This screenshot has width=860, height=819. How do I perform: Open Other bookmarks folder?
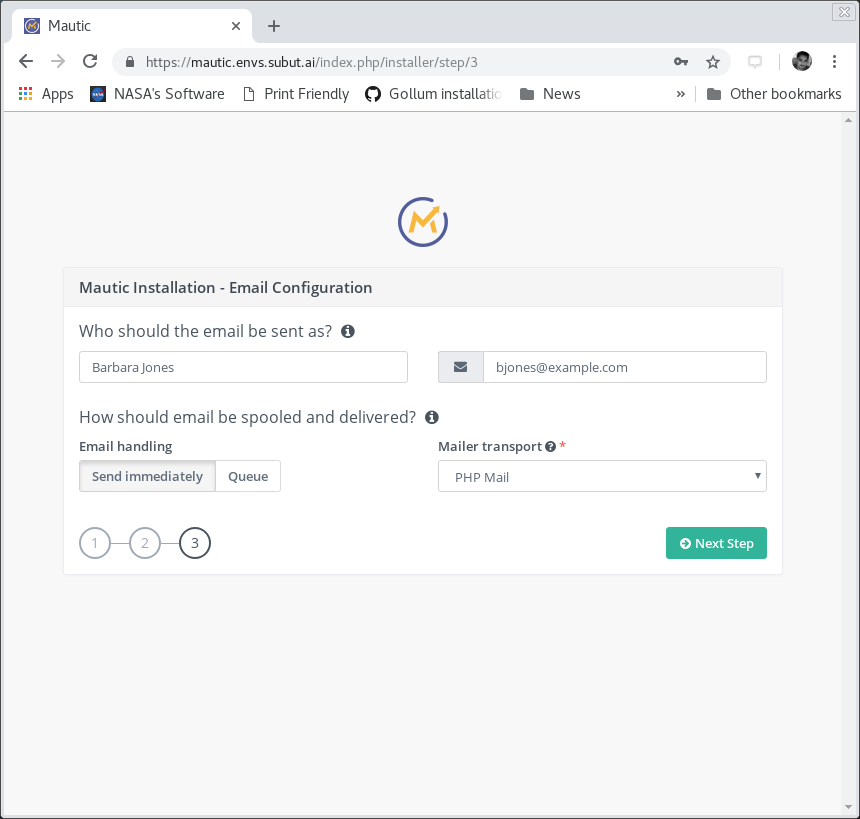click(774, 94)
